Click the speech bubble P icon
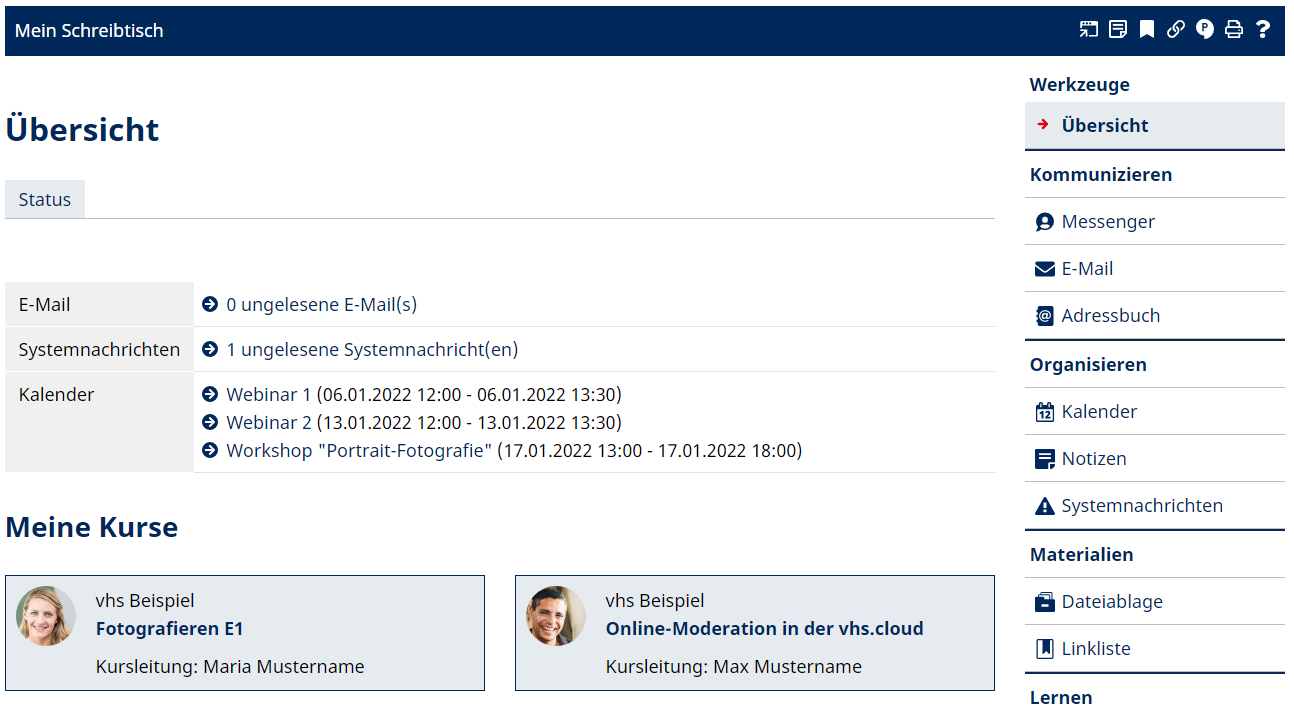The image size is (1294, 711). pyautogui.click(x=1205, y=30)
